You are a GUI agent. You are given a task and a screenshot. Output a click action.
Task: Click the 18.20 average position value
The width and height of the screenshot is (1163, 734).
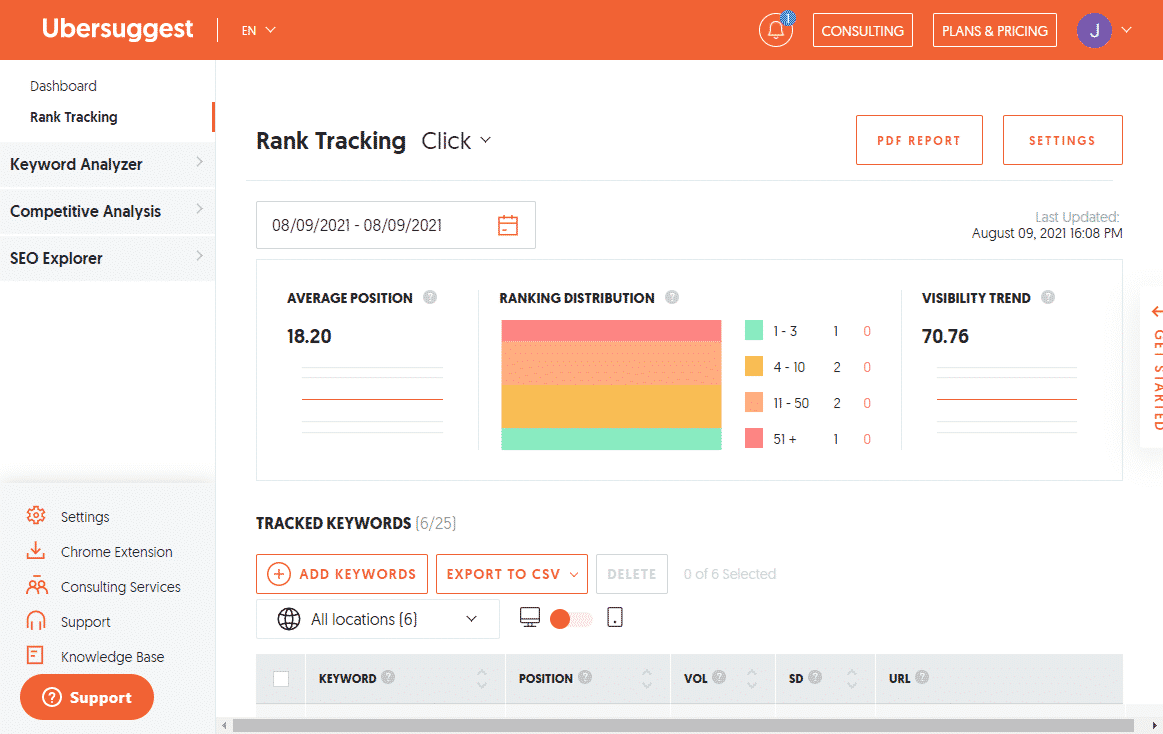[309, 337]
